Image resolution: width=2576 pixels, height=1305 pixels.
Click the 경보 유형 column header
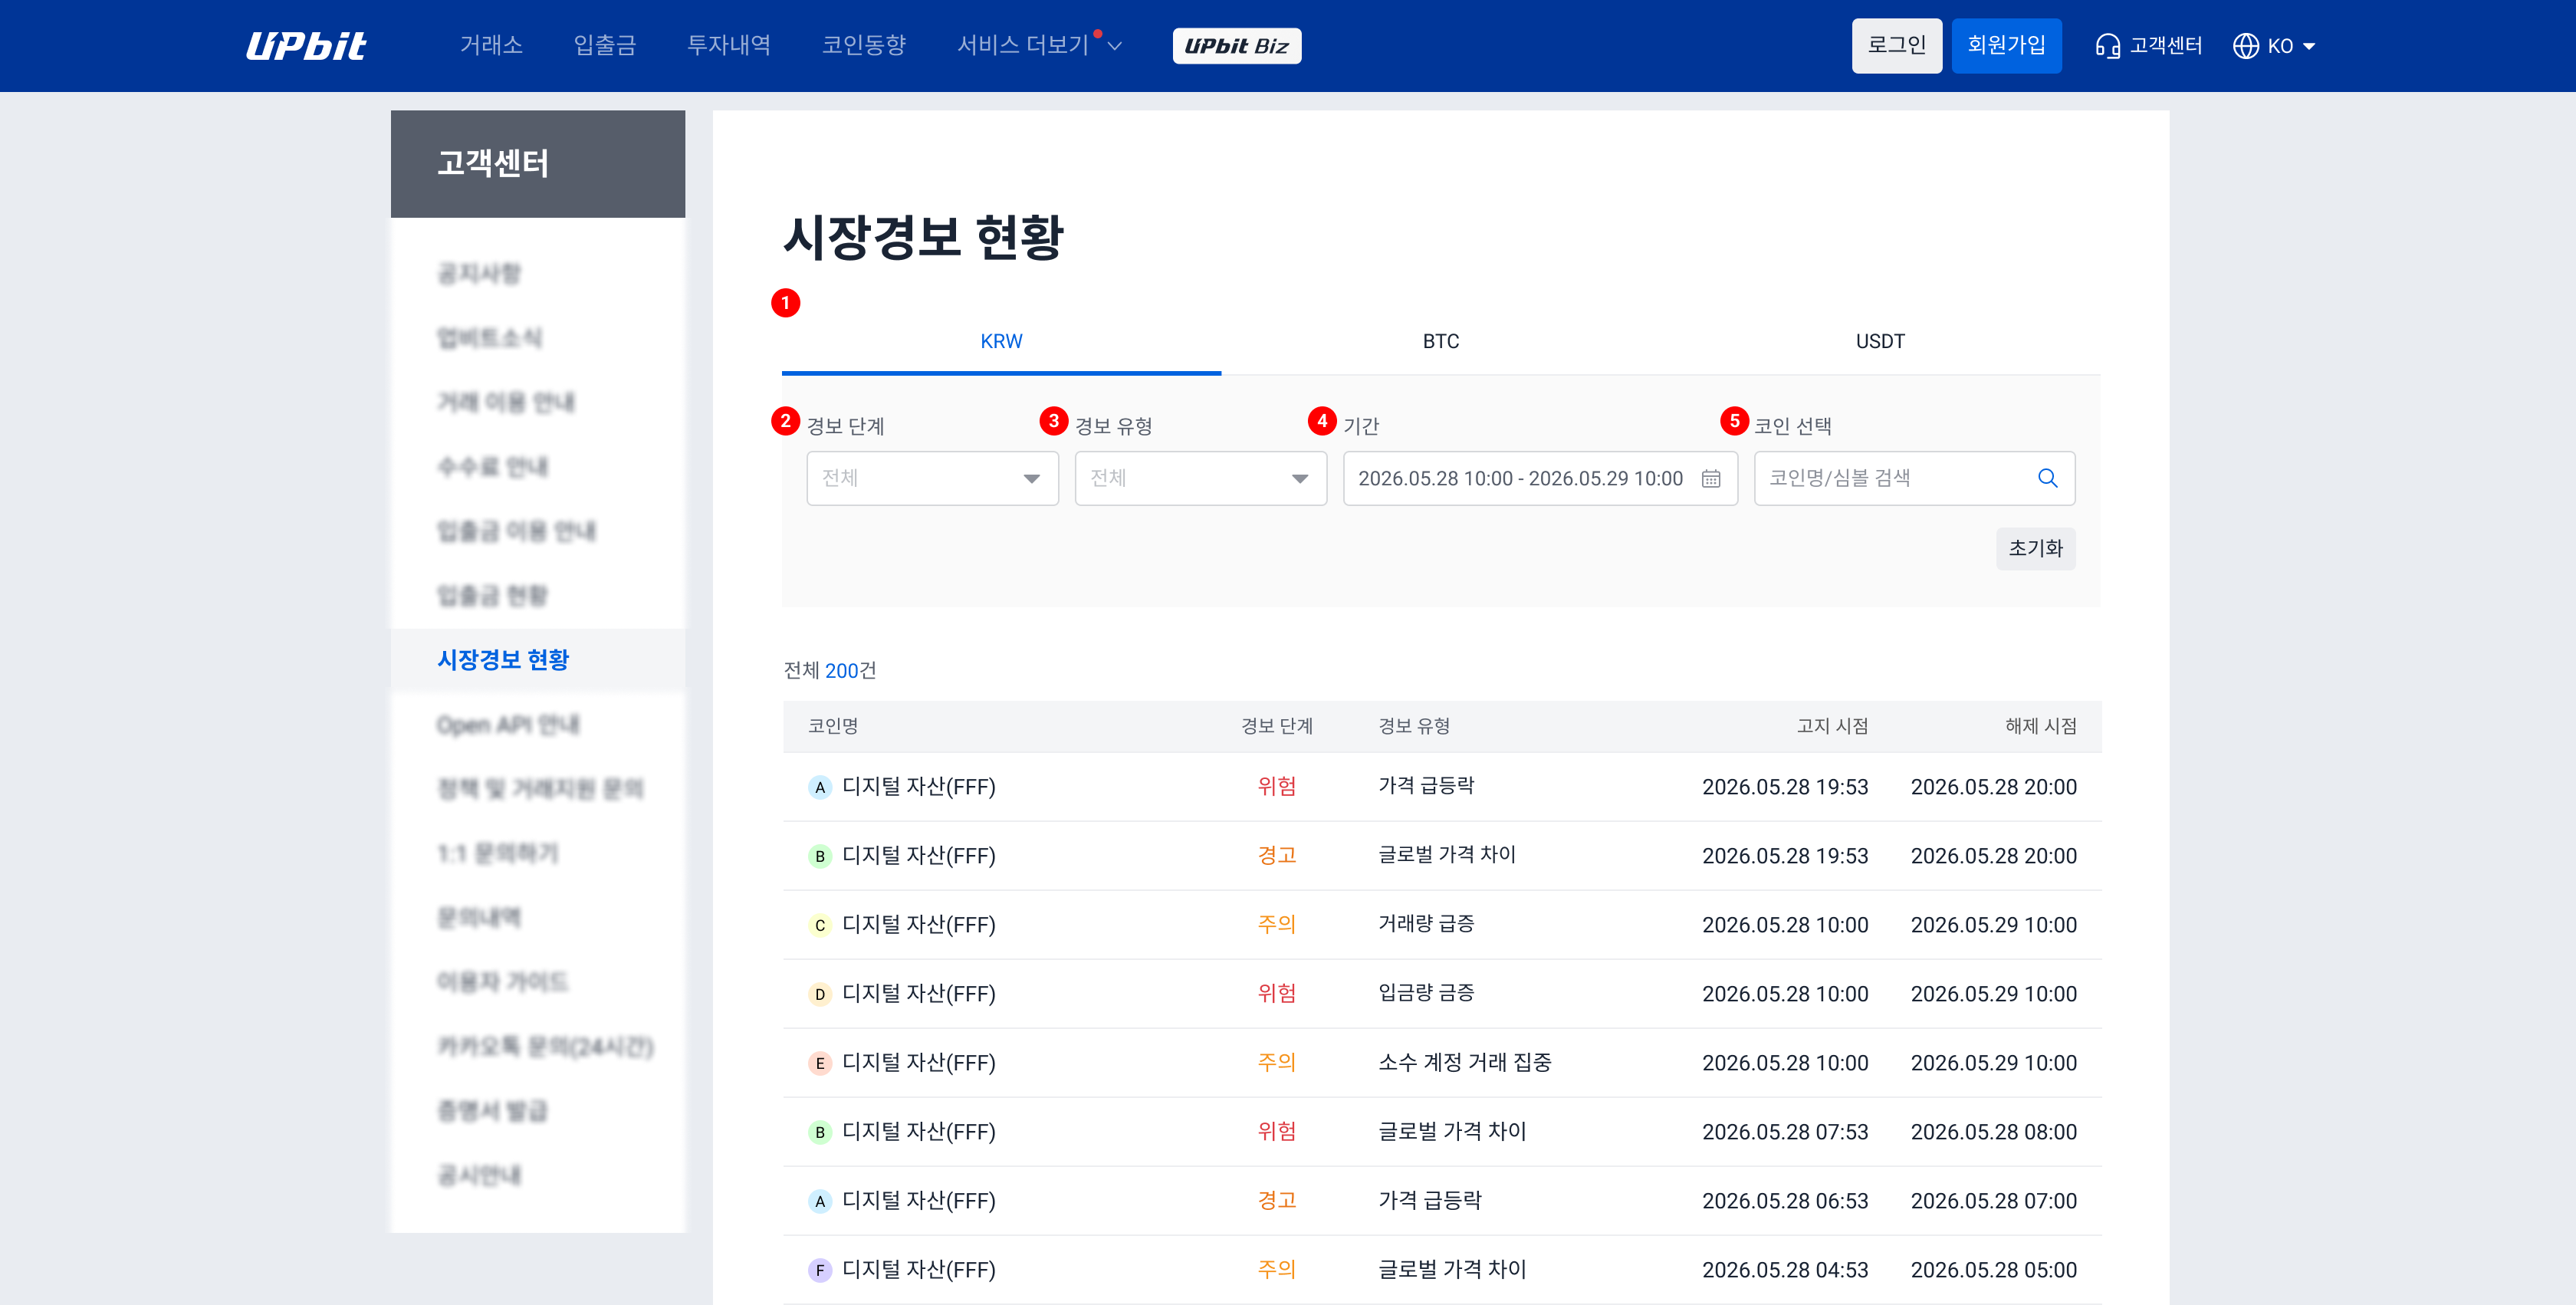click(1414, 727)
